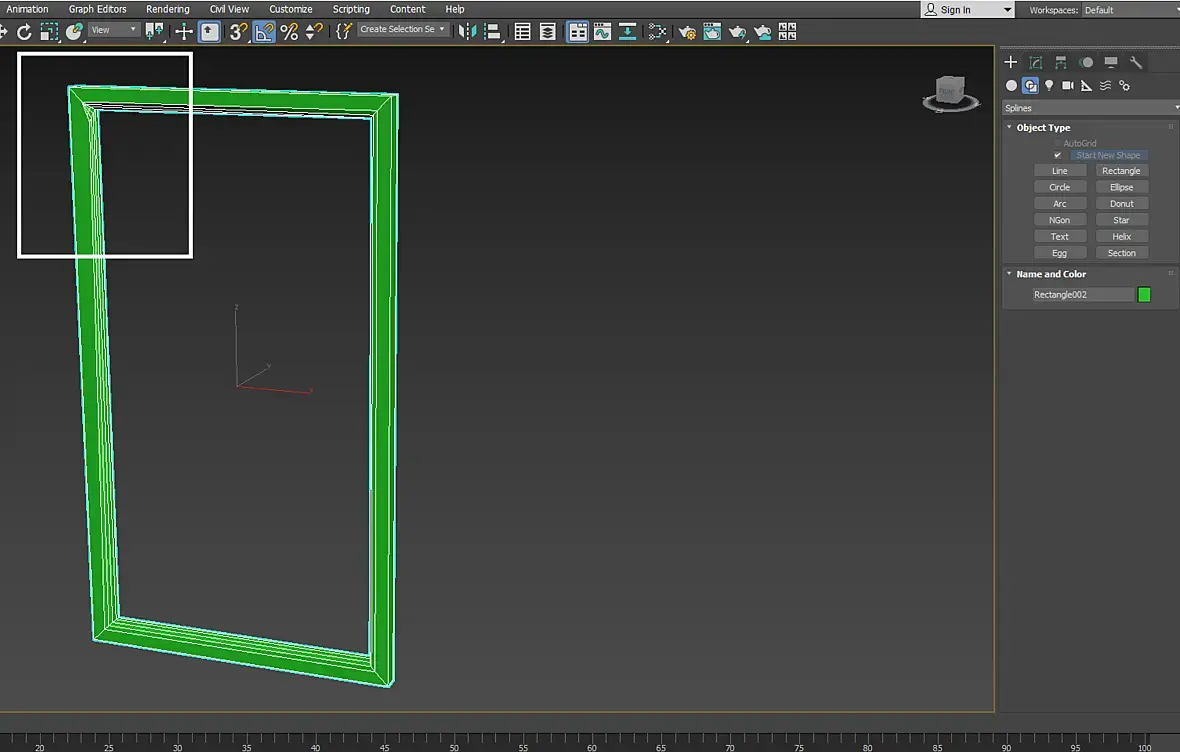Switch to the Modify command panel tab
This screenshot has width=1180, height=752.
(x=1036, y=62)
